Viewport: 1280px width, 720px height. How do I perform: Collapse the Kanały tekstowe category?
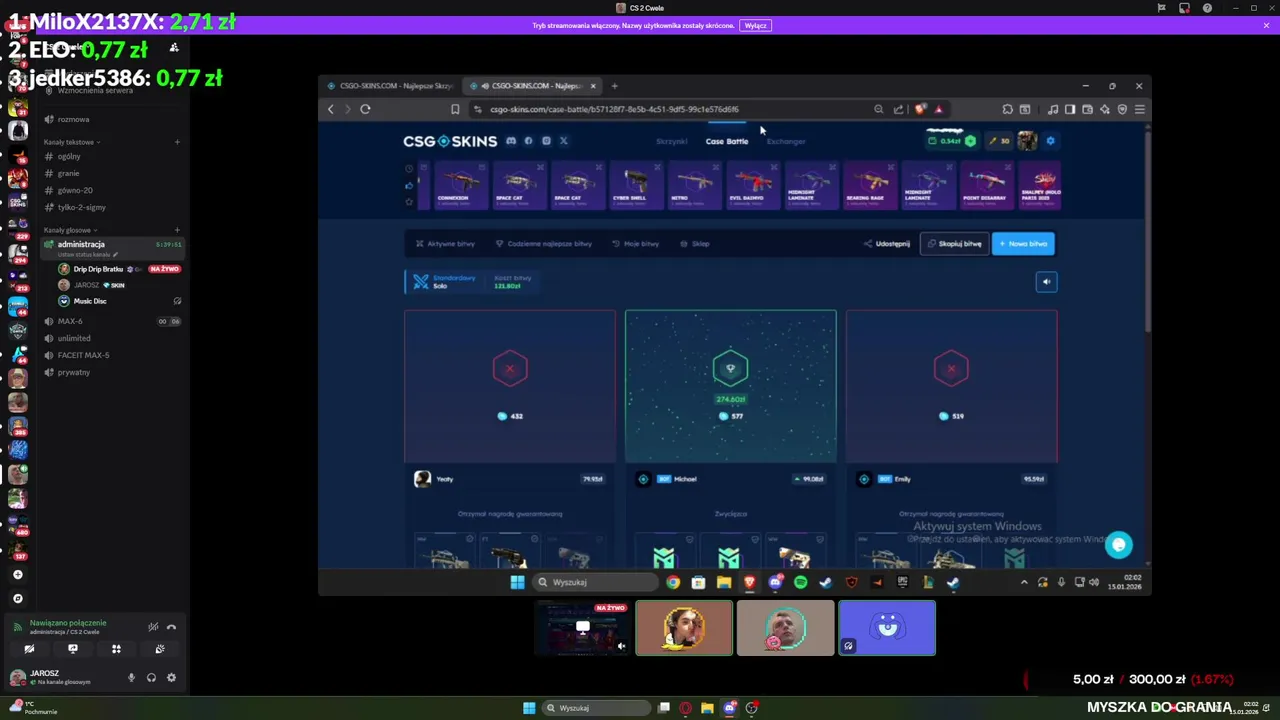(70, 142)
